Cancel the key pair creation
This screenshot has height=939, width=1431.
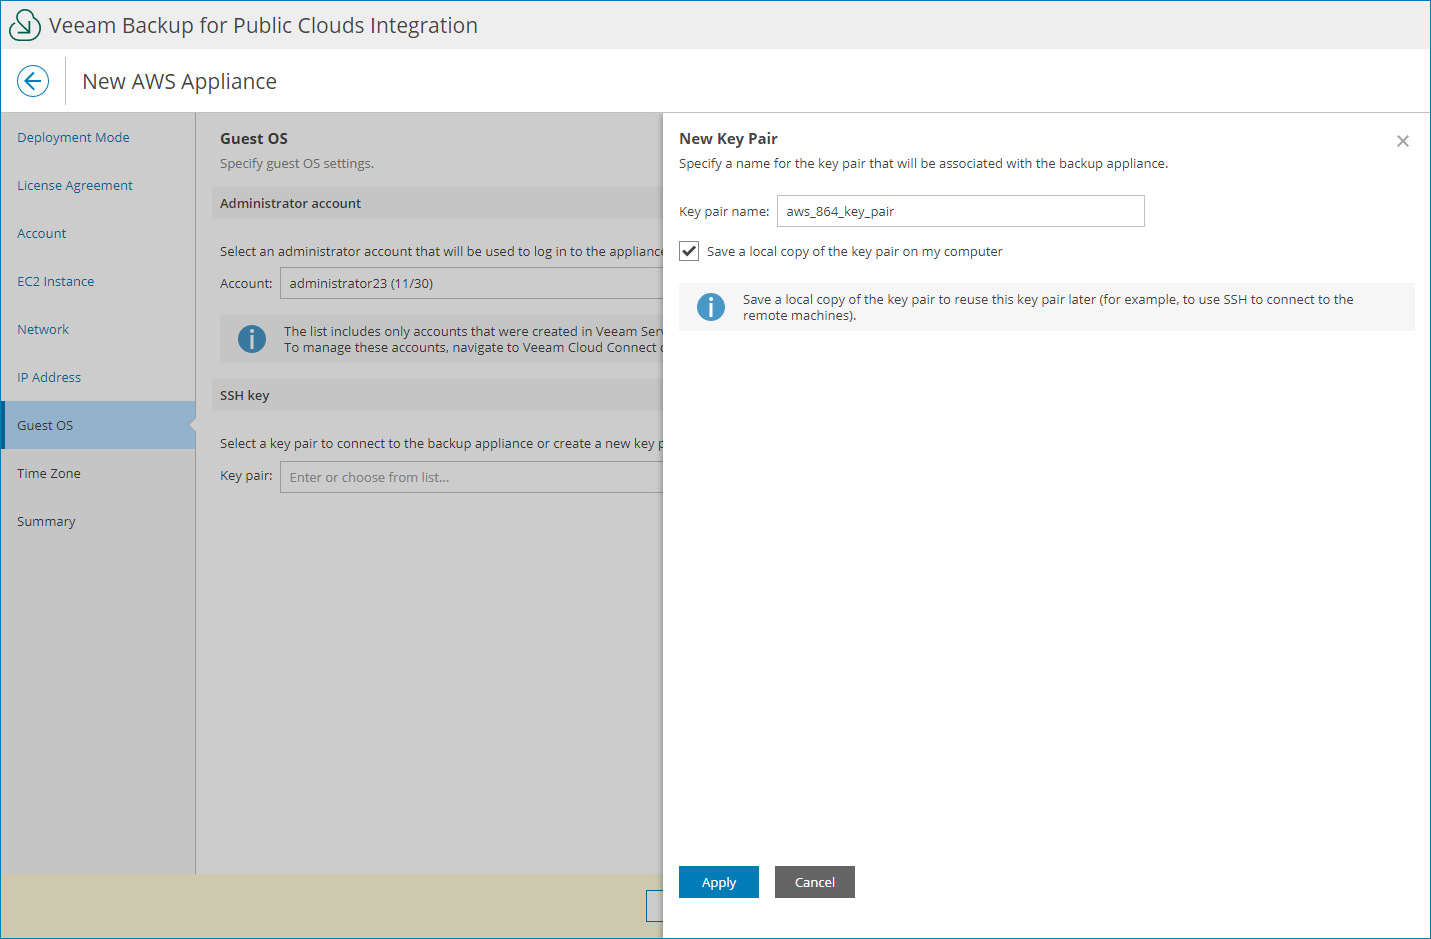point(814,882)
